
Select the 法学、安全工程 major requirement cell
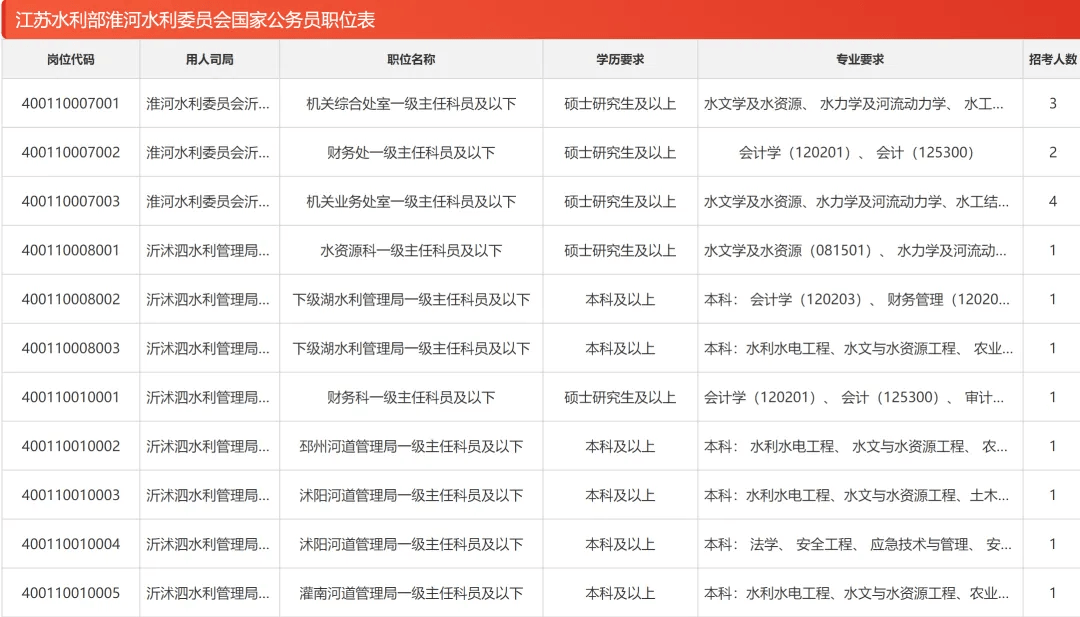click(x=860, y=544)
